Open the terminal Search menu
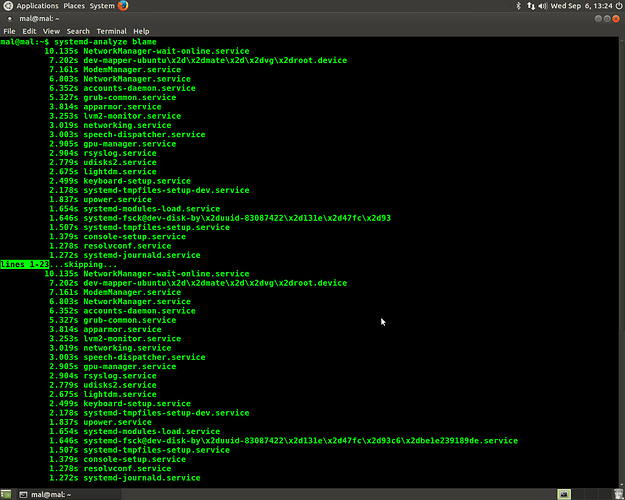The image size is (625, 500). (78, 31)
